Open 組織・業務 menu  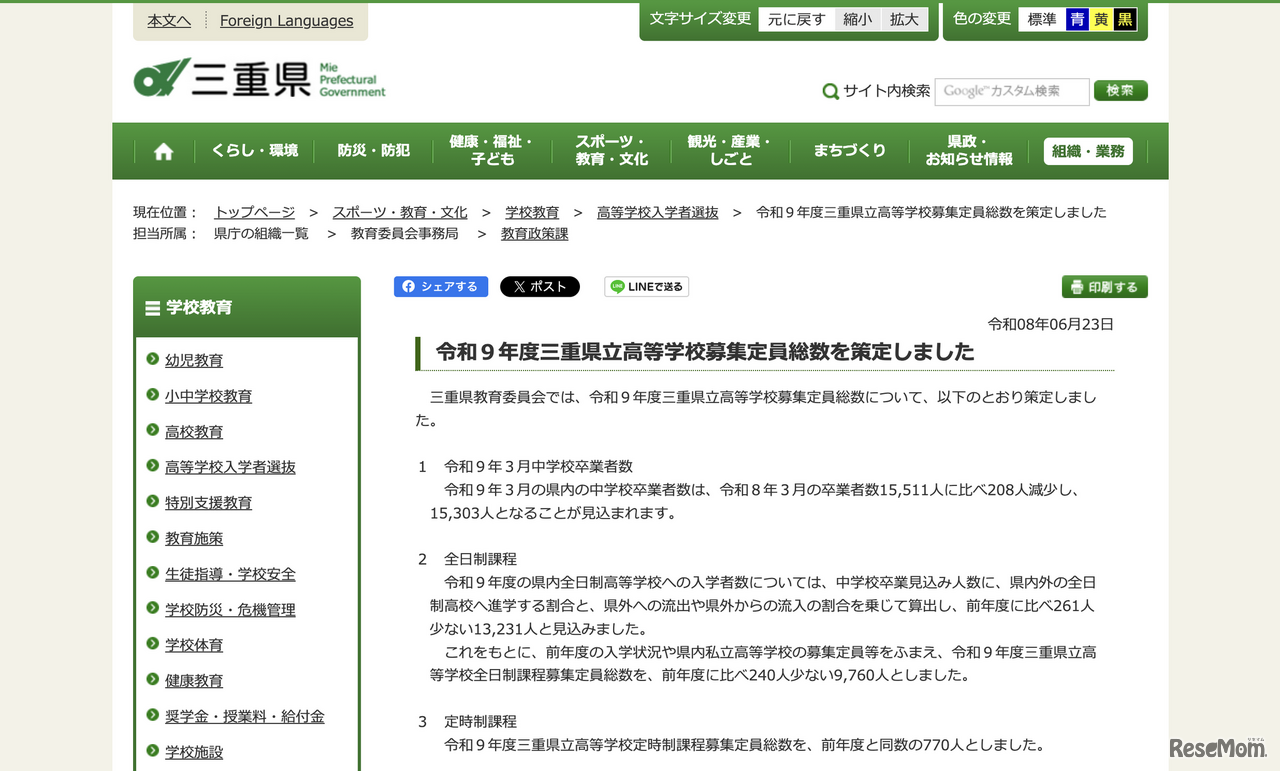click(x=1088, y=151)
